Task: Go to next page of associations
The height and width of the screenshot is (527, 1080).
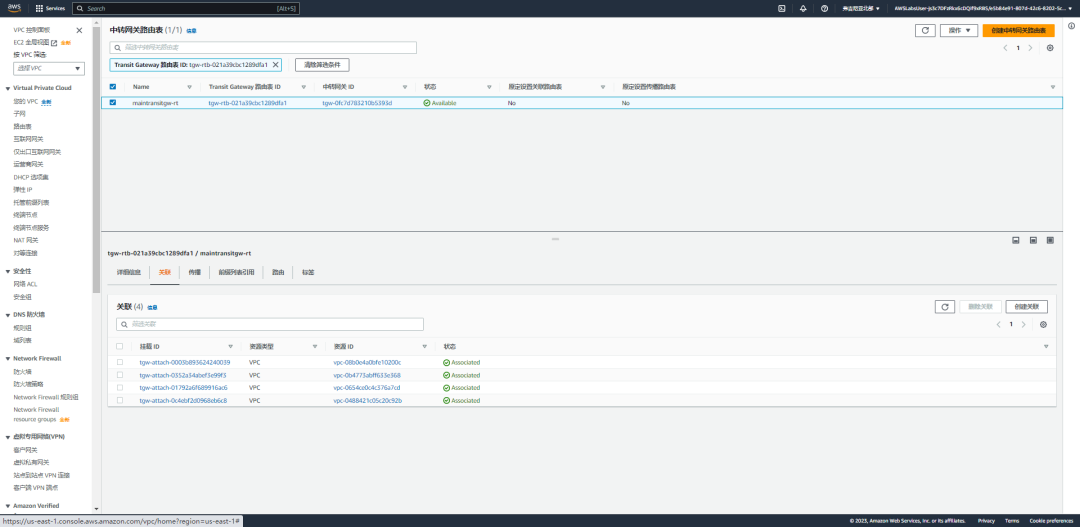Action: [x=1024, y=324]
